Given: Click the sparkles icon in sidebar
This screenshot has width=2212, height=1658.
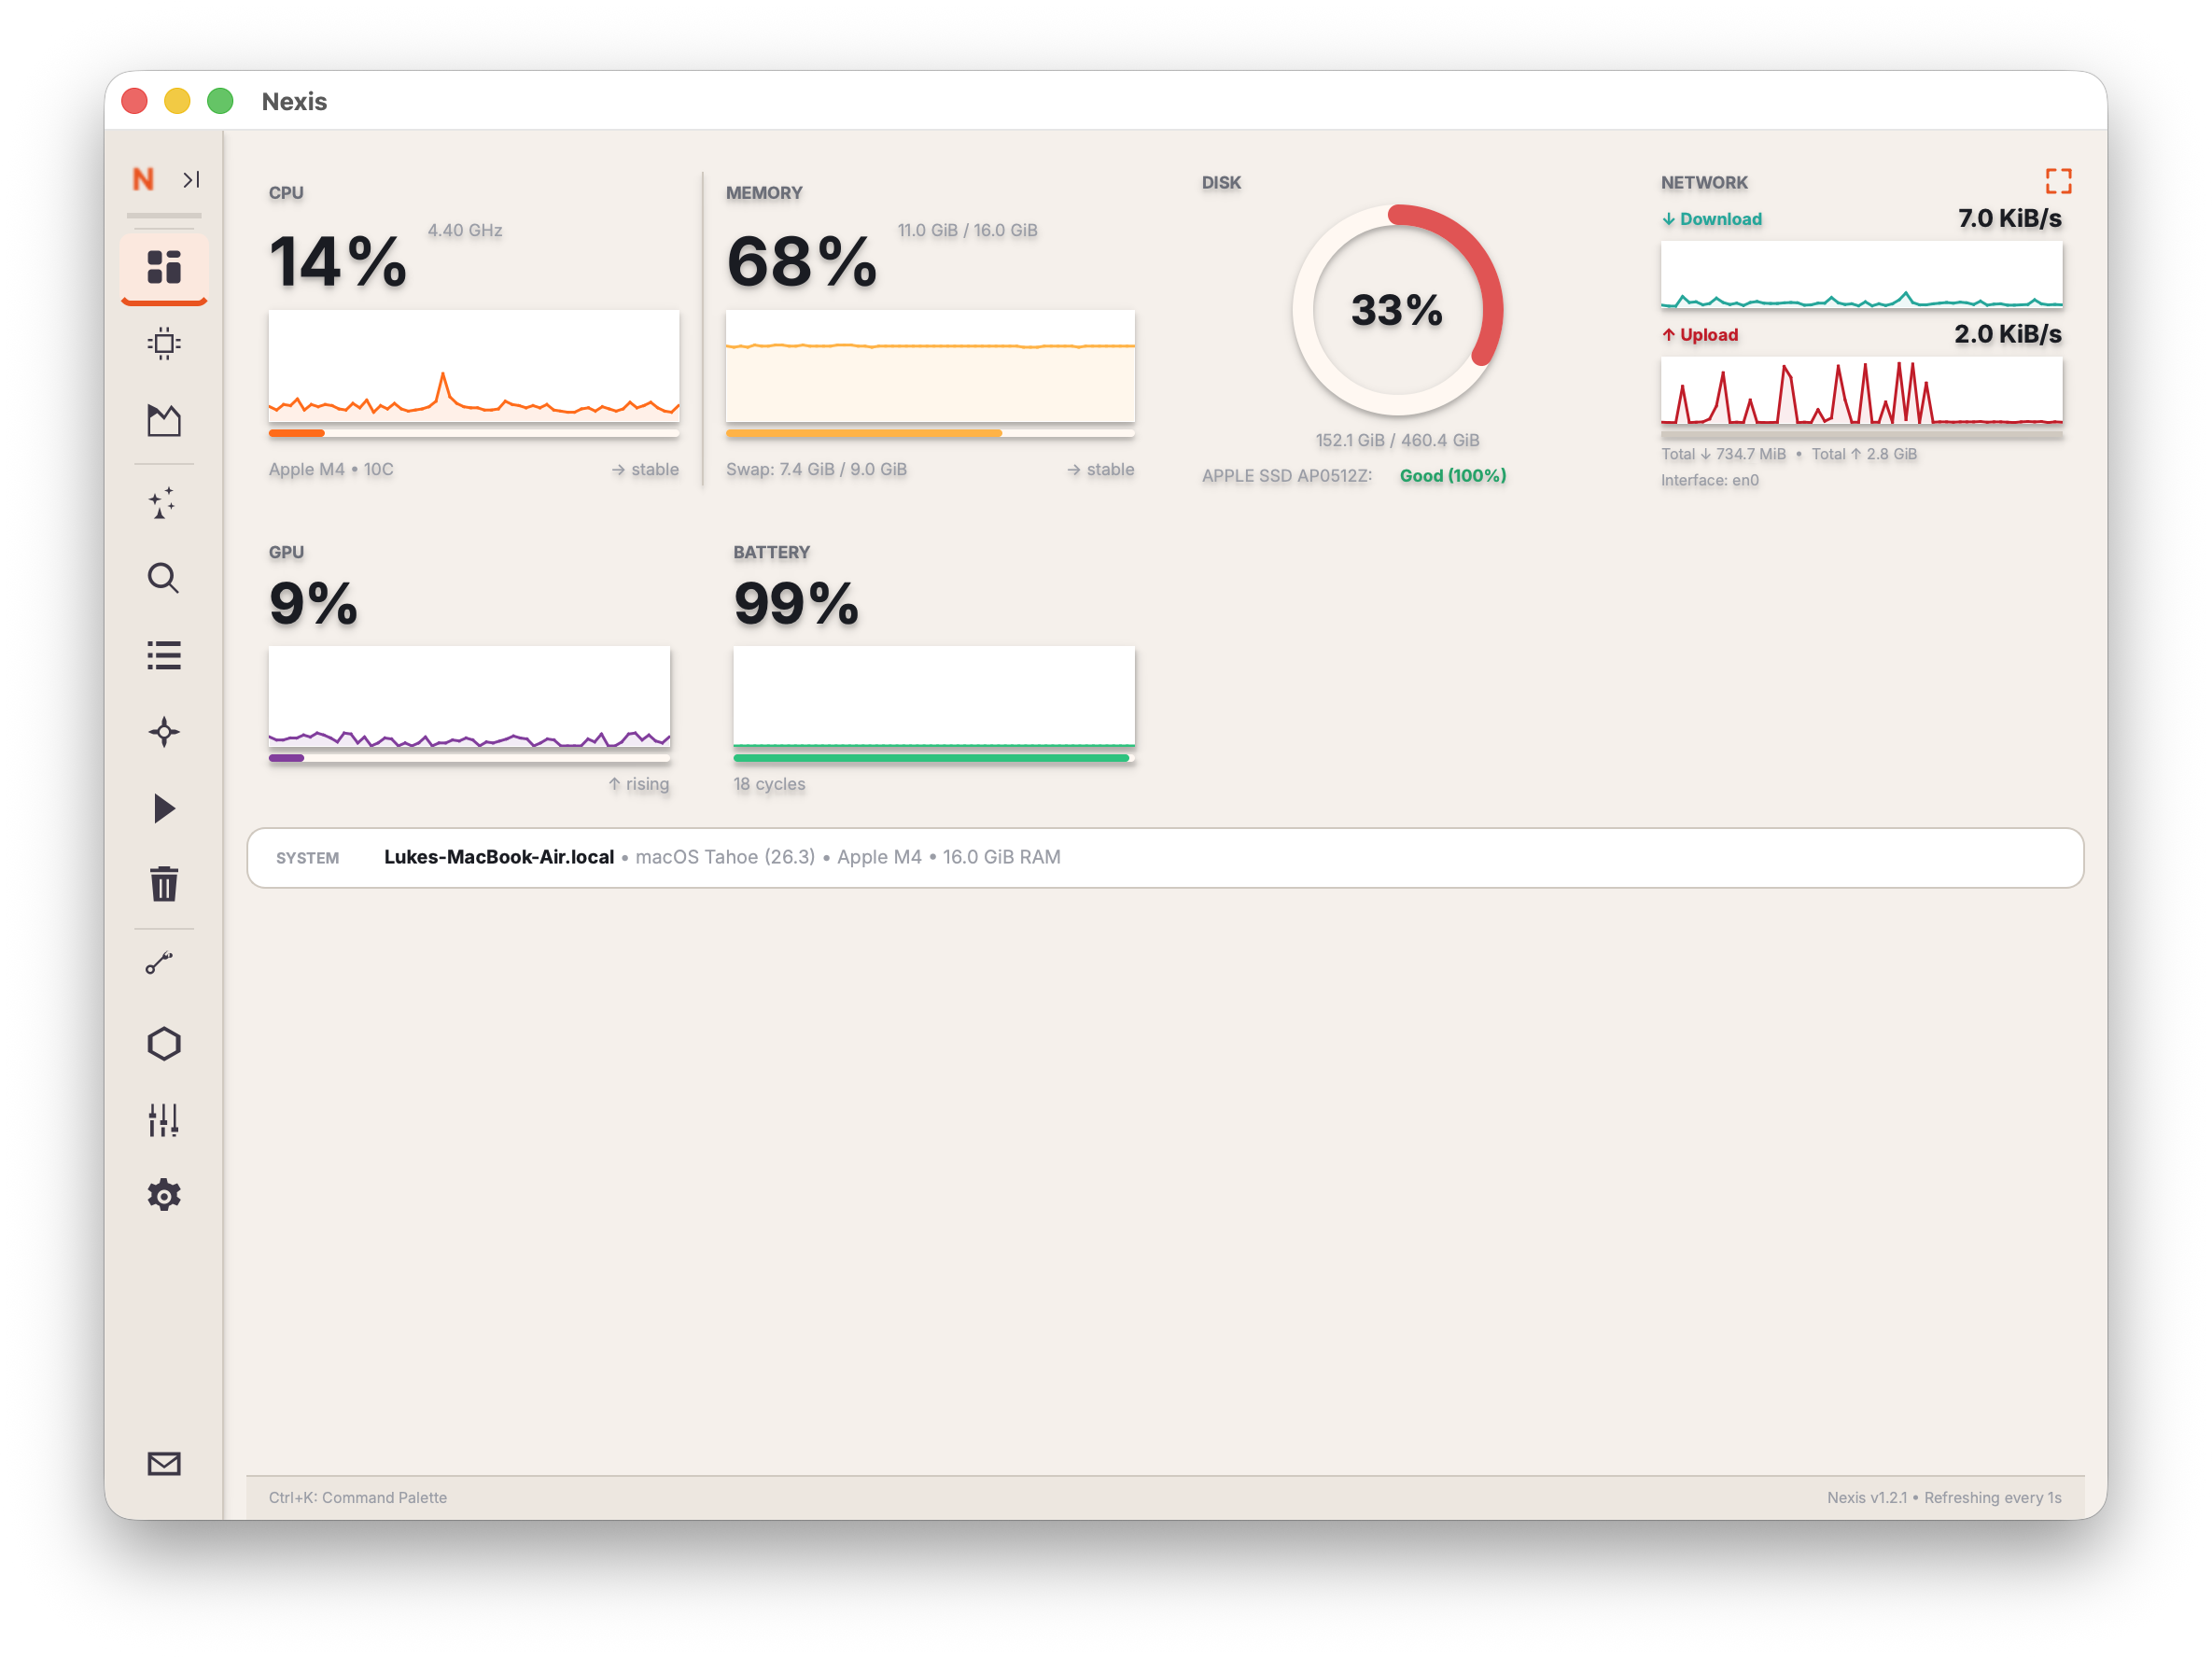Looking at the screenshot, I should tap(164, 502).
